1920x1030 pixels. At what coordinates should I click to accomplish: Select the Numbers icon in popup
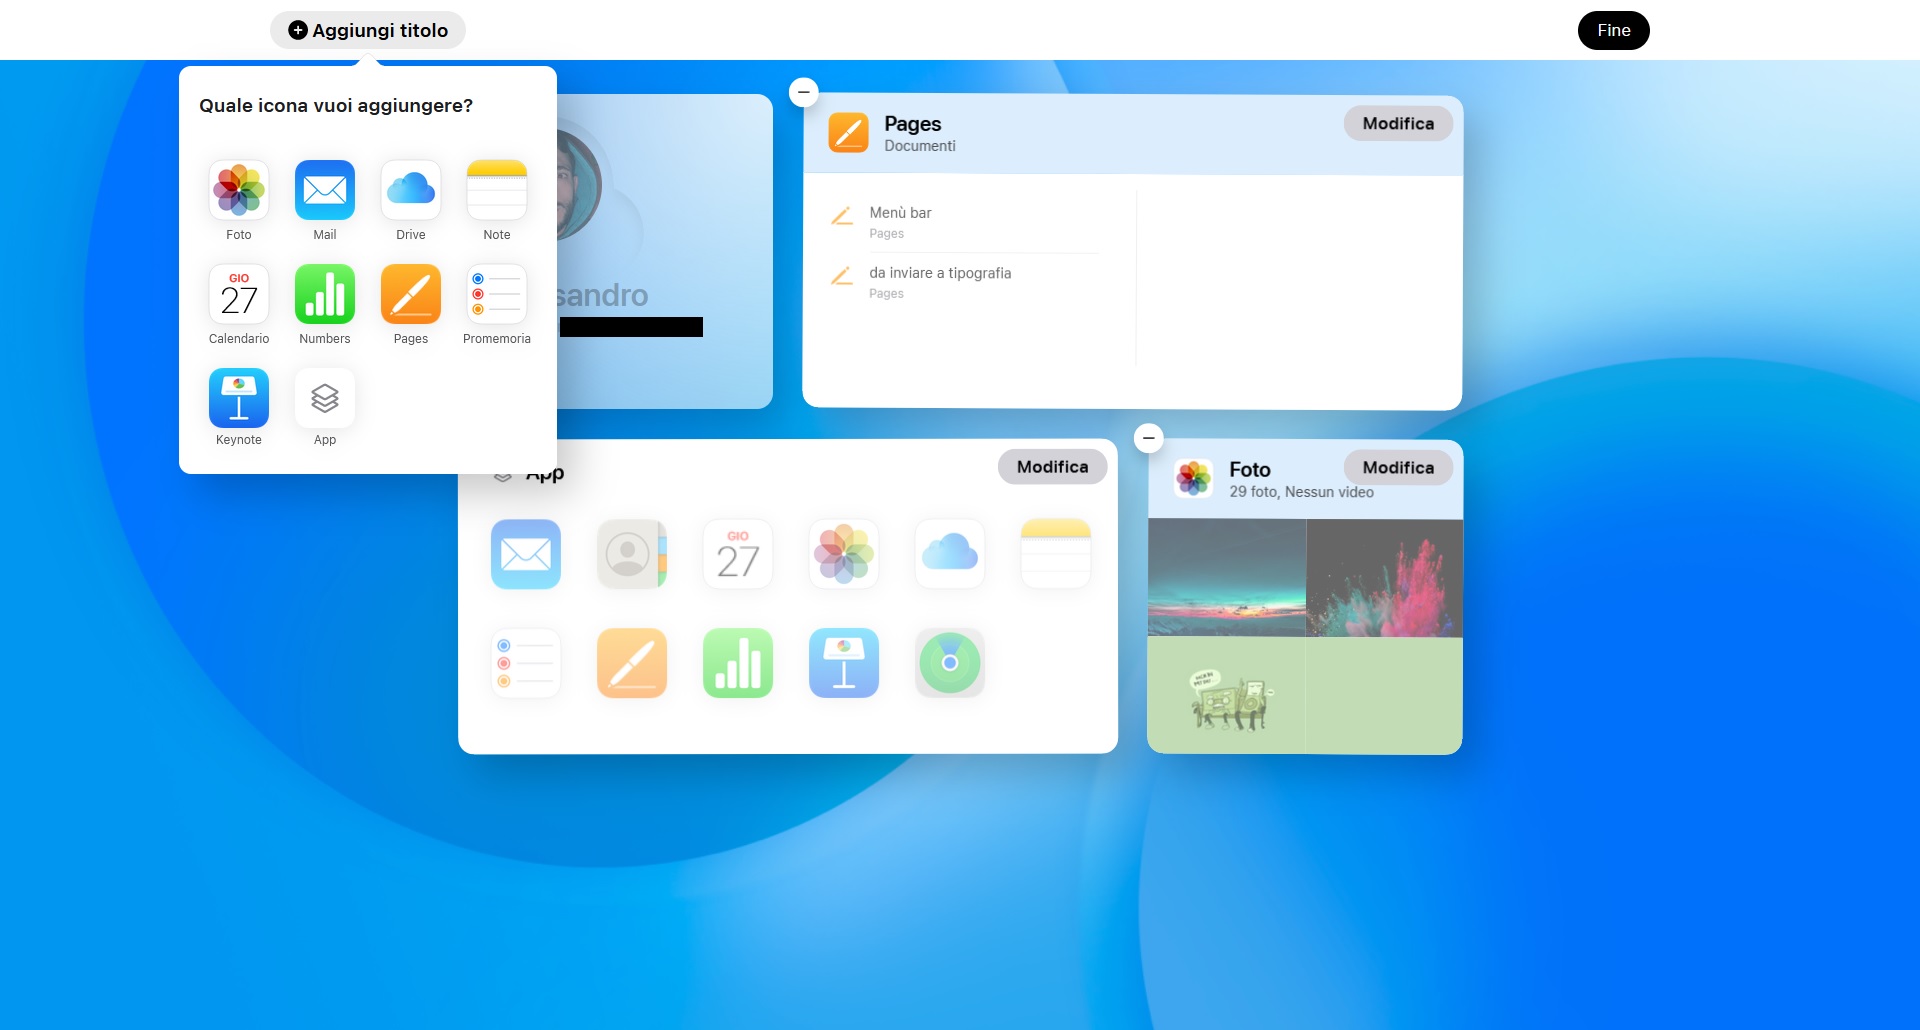[x=325, y=294]
